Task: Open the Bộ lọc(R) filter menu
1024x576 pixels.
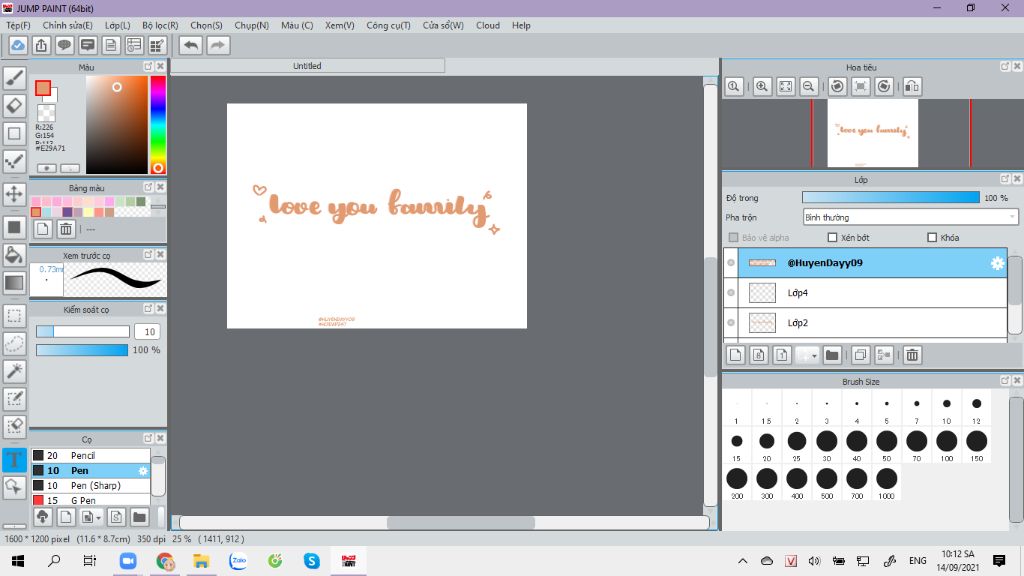Action: (x=160, y=25)
